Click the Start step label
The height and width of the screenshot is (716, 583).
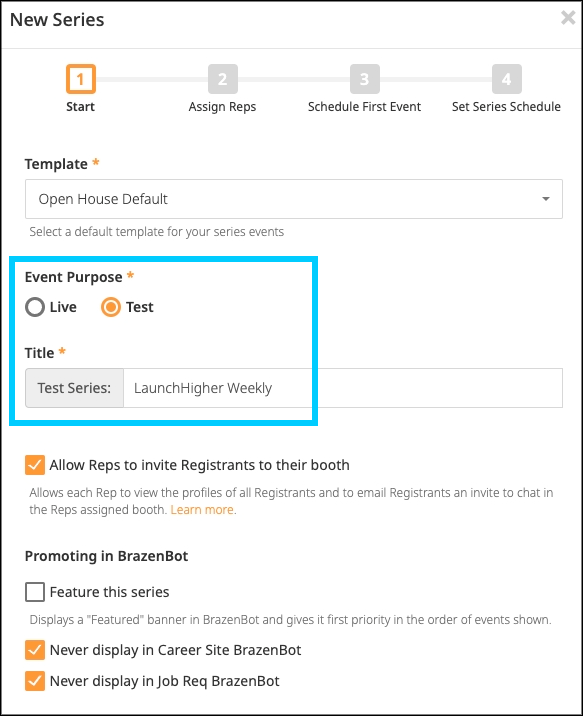pyautogui.click(x=80, y=107)
